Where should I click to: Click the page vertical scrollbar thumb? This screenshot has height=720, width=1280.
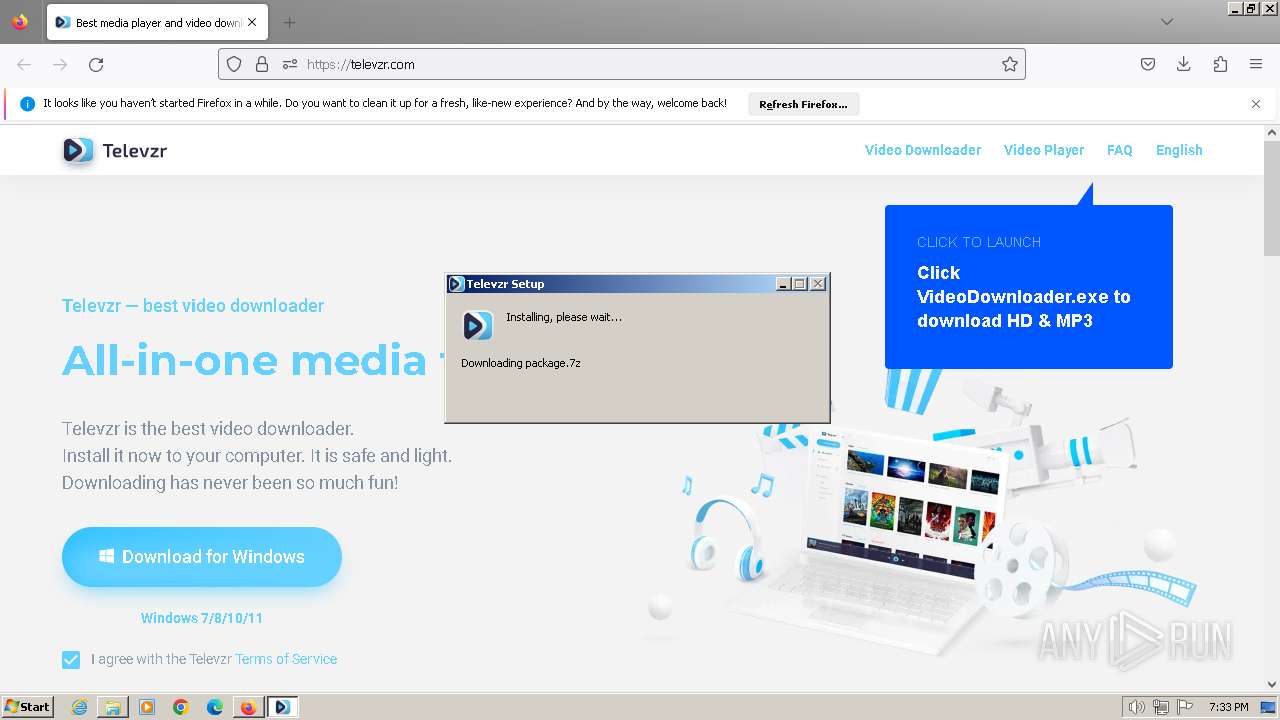[1272, 198]
